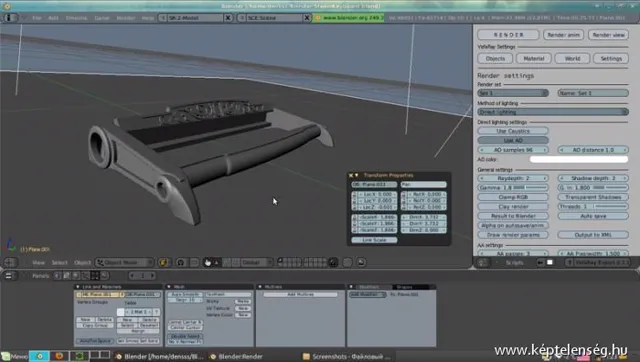This screenshot has width=640, height=362.
Task: Click the www.blender.org link
Action: 349,18
